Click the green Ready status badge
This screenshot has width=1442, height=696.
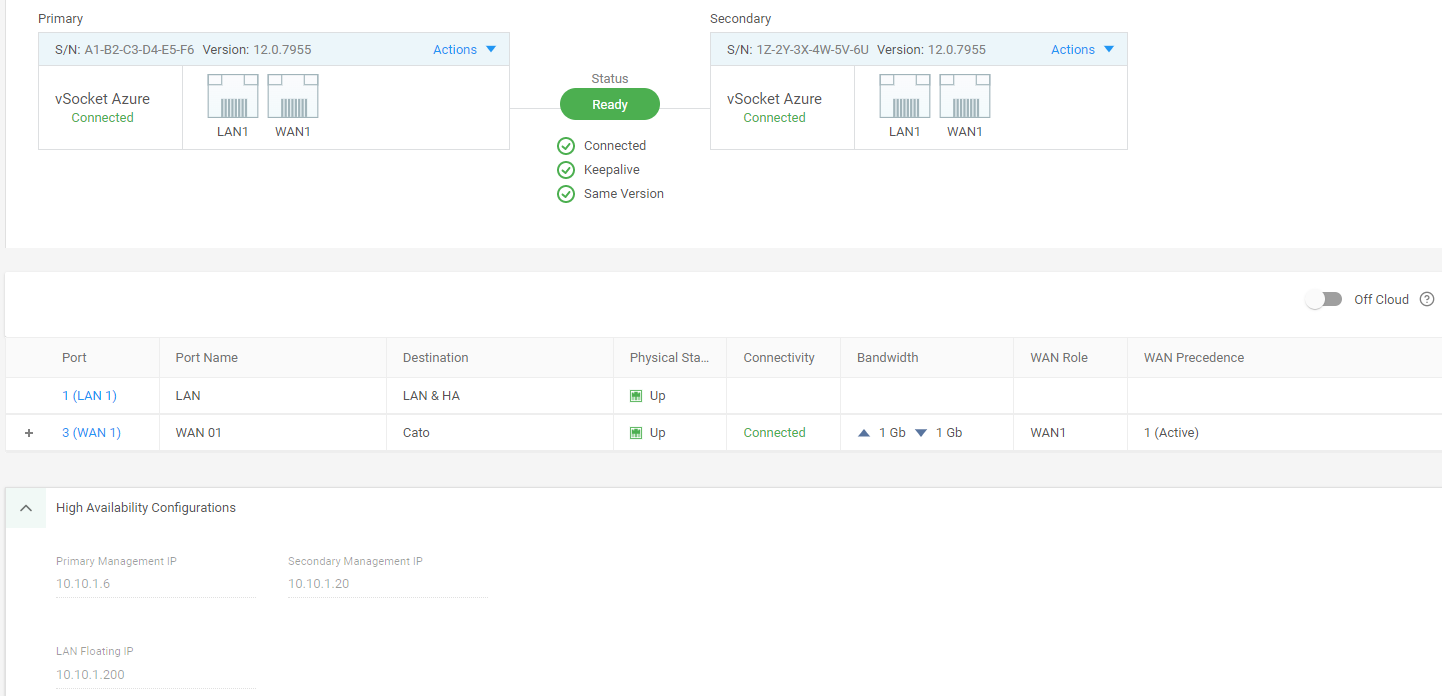609,104
